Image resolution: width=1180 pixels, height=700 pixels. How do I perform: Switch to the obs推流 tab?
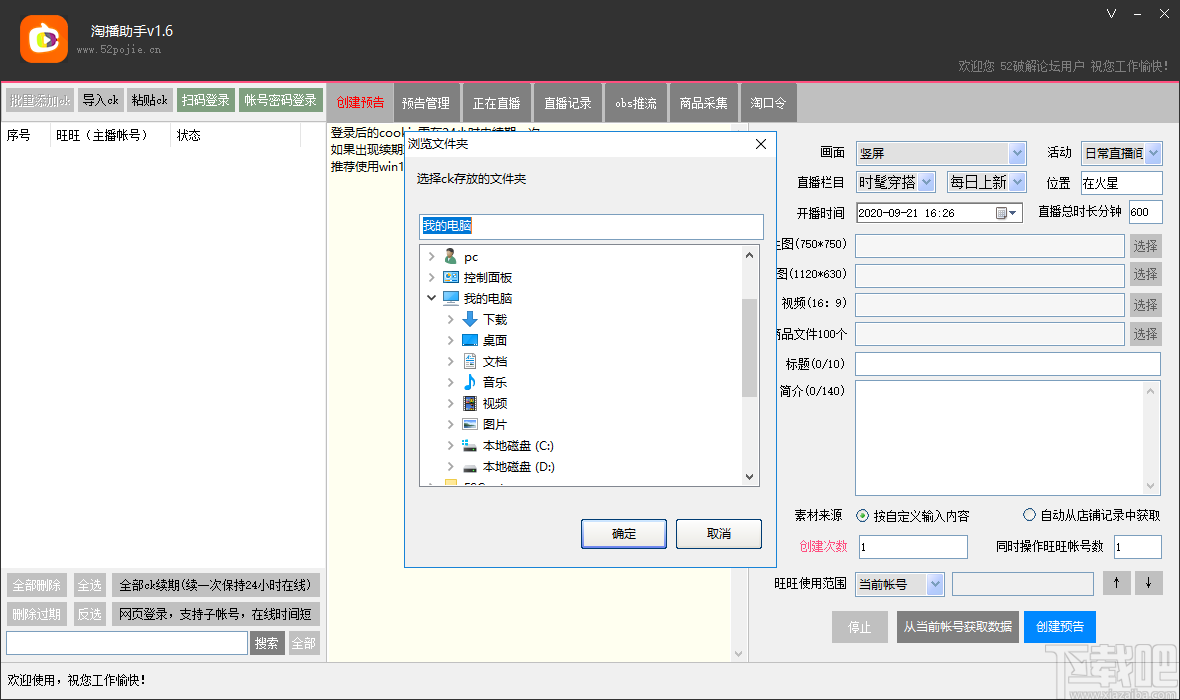pos(636,102)
